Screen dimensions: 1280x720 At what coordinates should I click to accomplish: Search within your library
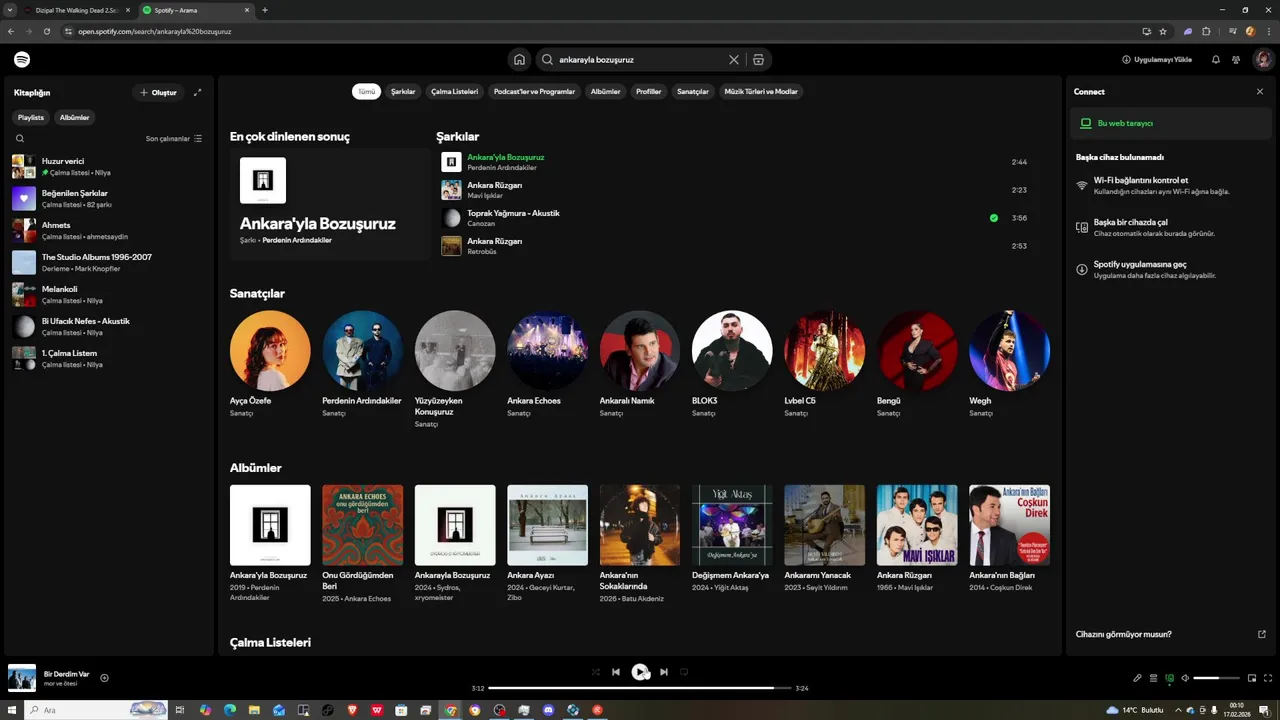[x=20, y=139]
